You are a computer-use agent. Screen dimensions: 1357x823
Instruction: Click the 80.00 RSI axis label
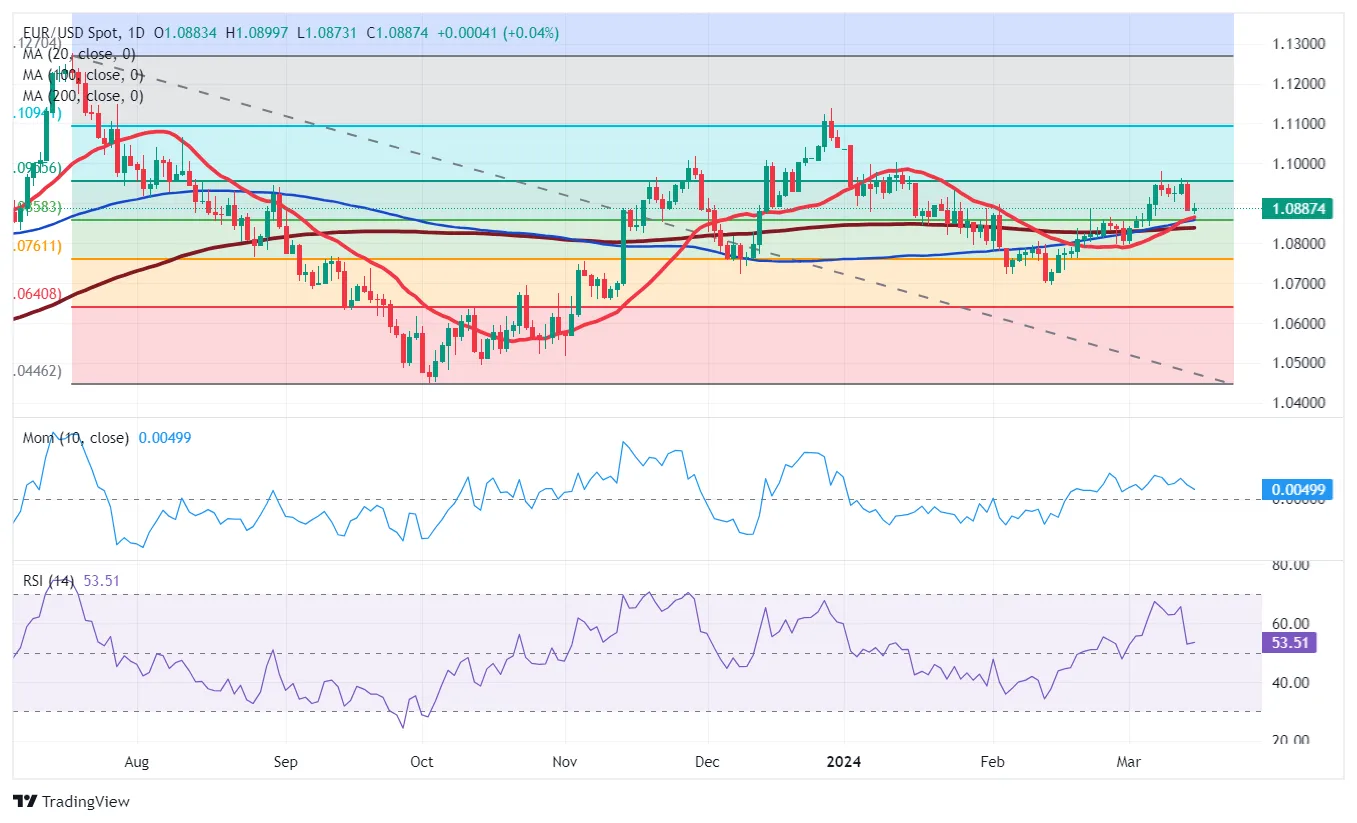[1290, 565]
